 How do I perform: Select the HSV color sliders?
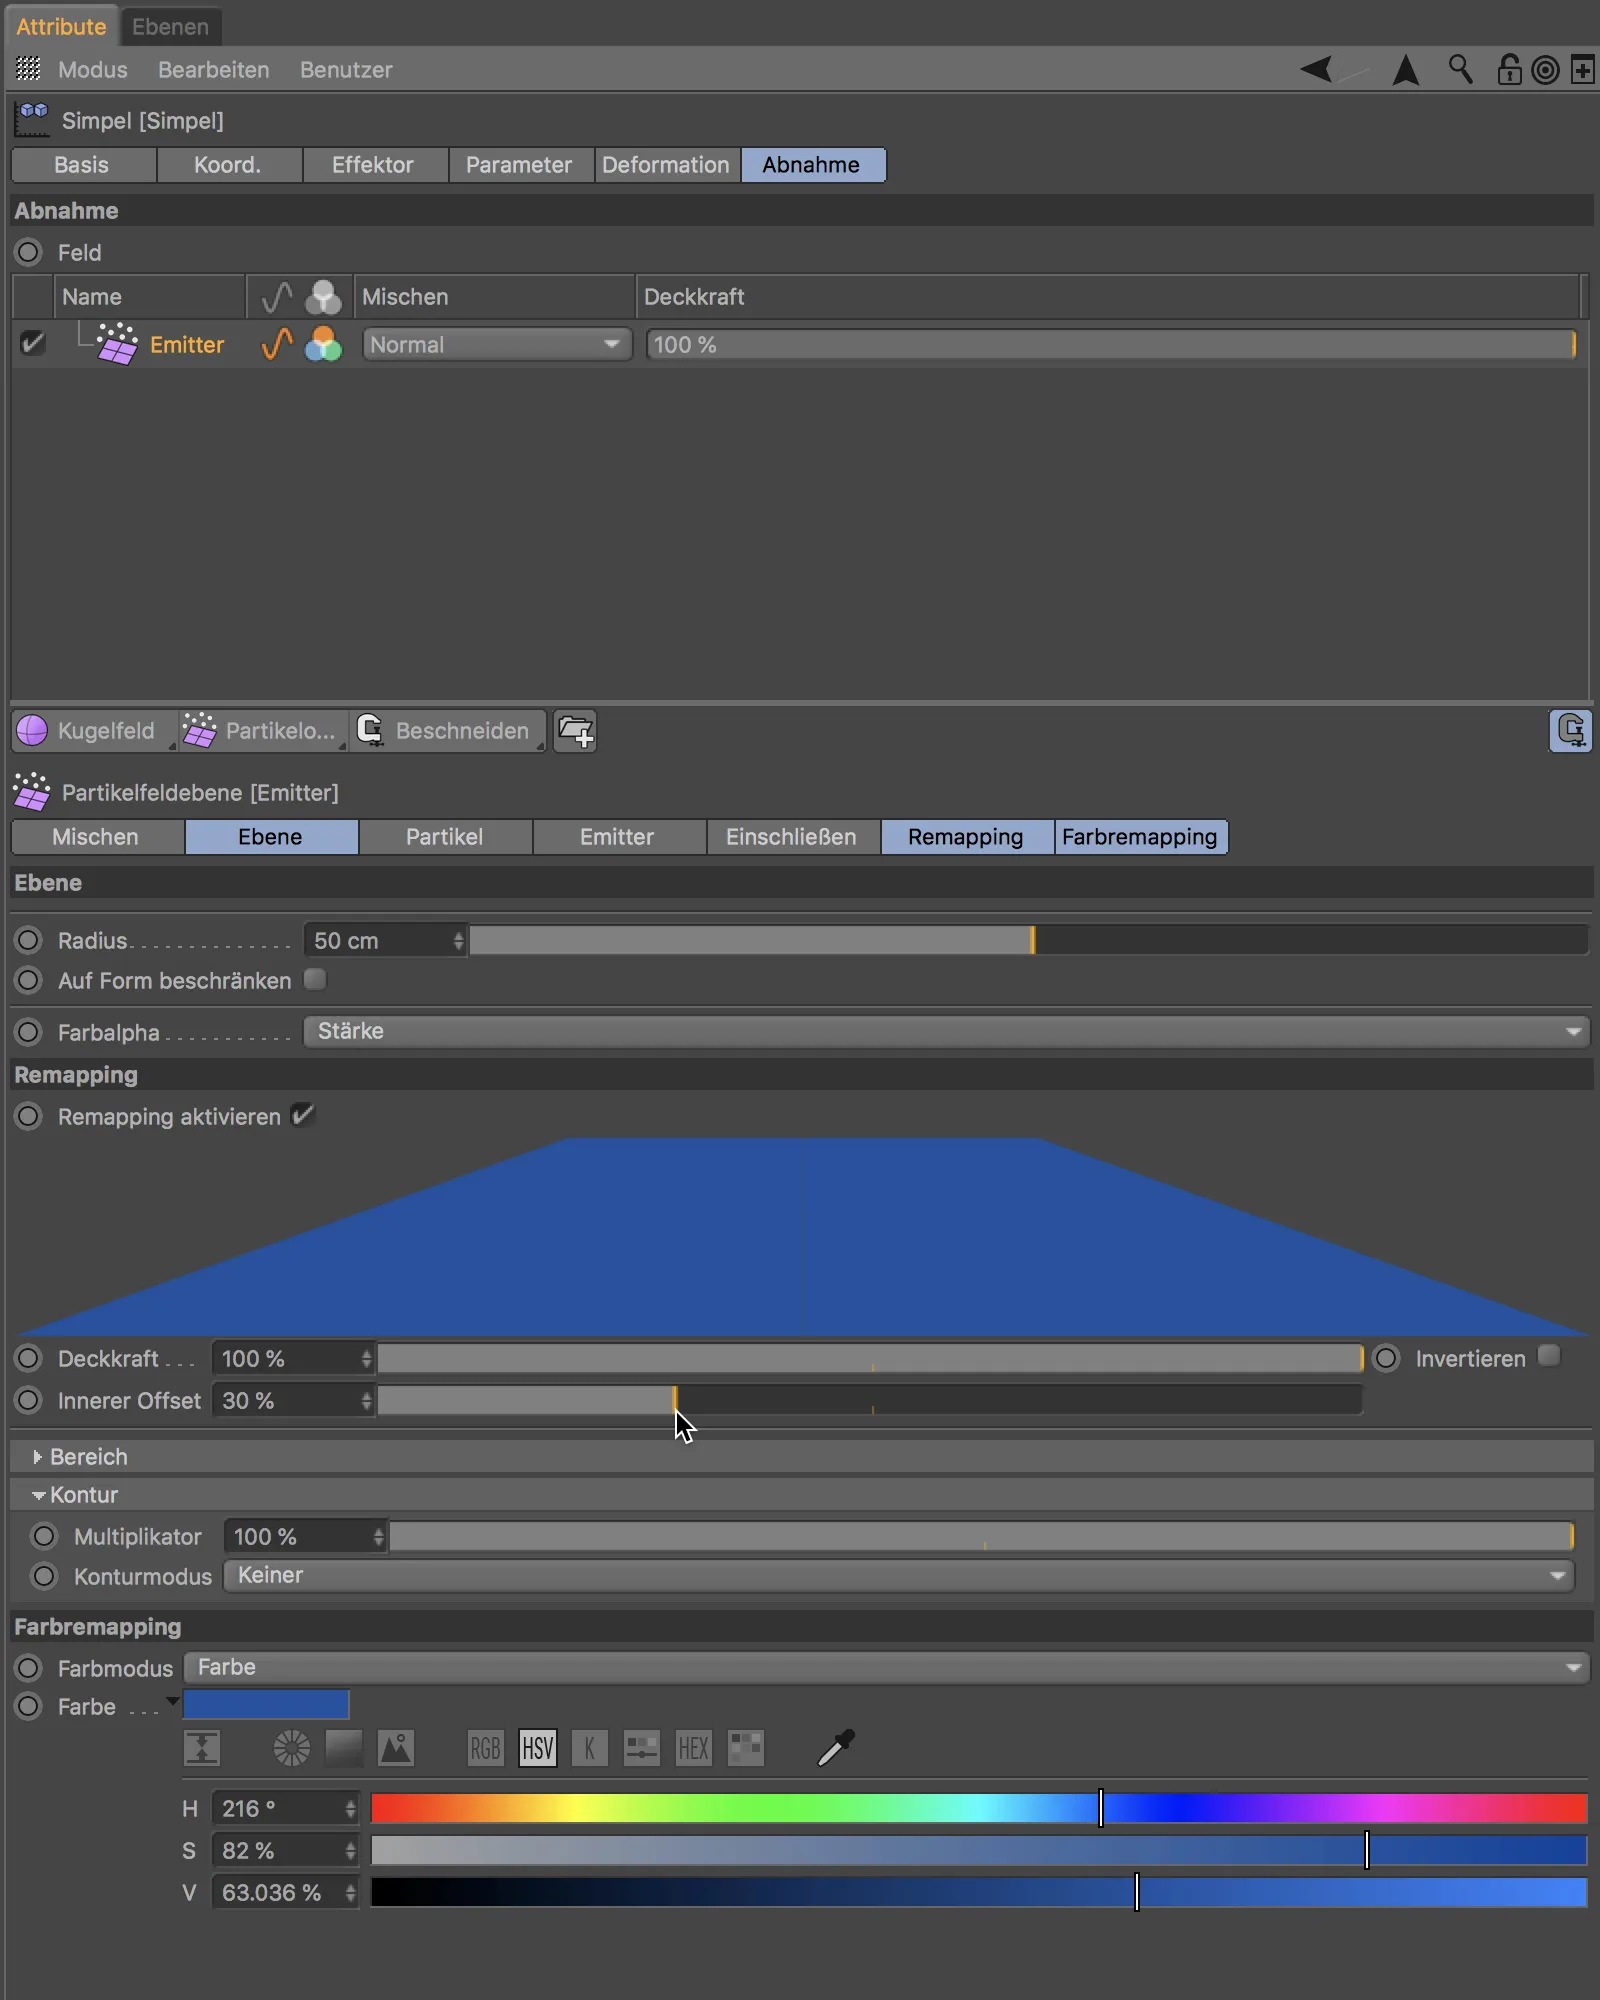[x=537, y=1748]
